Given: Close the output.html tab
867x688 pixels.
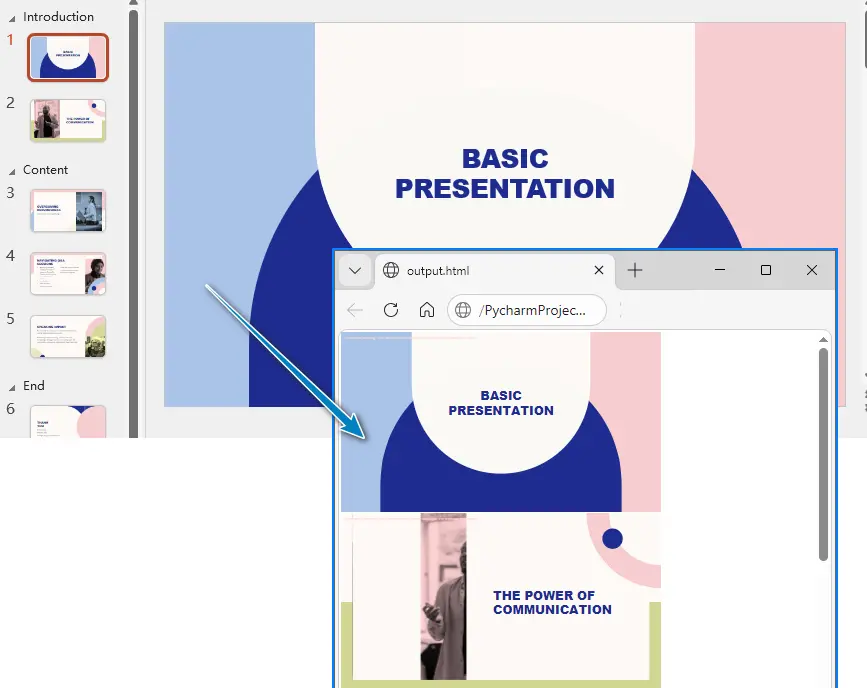Looking at the screenshot, I should pos(599,270).
